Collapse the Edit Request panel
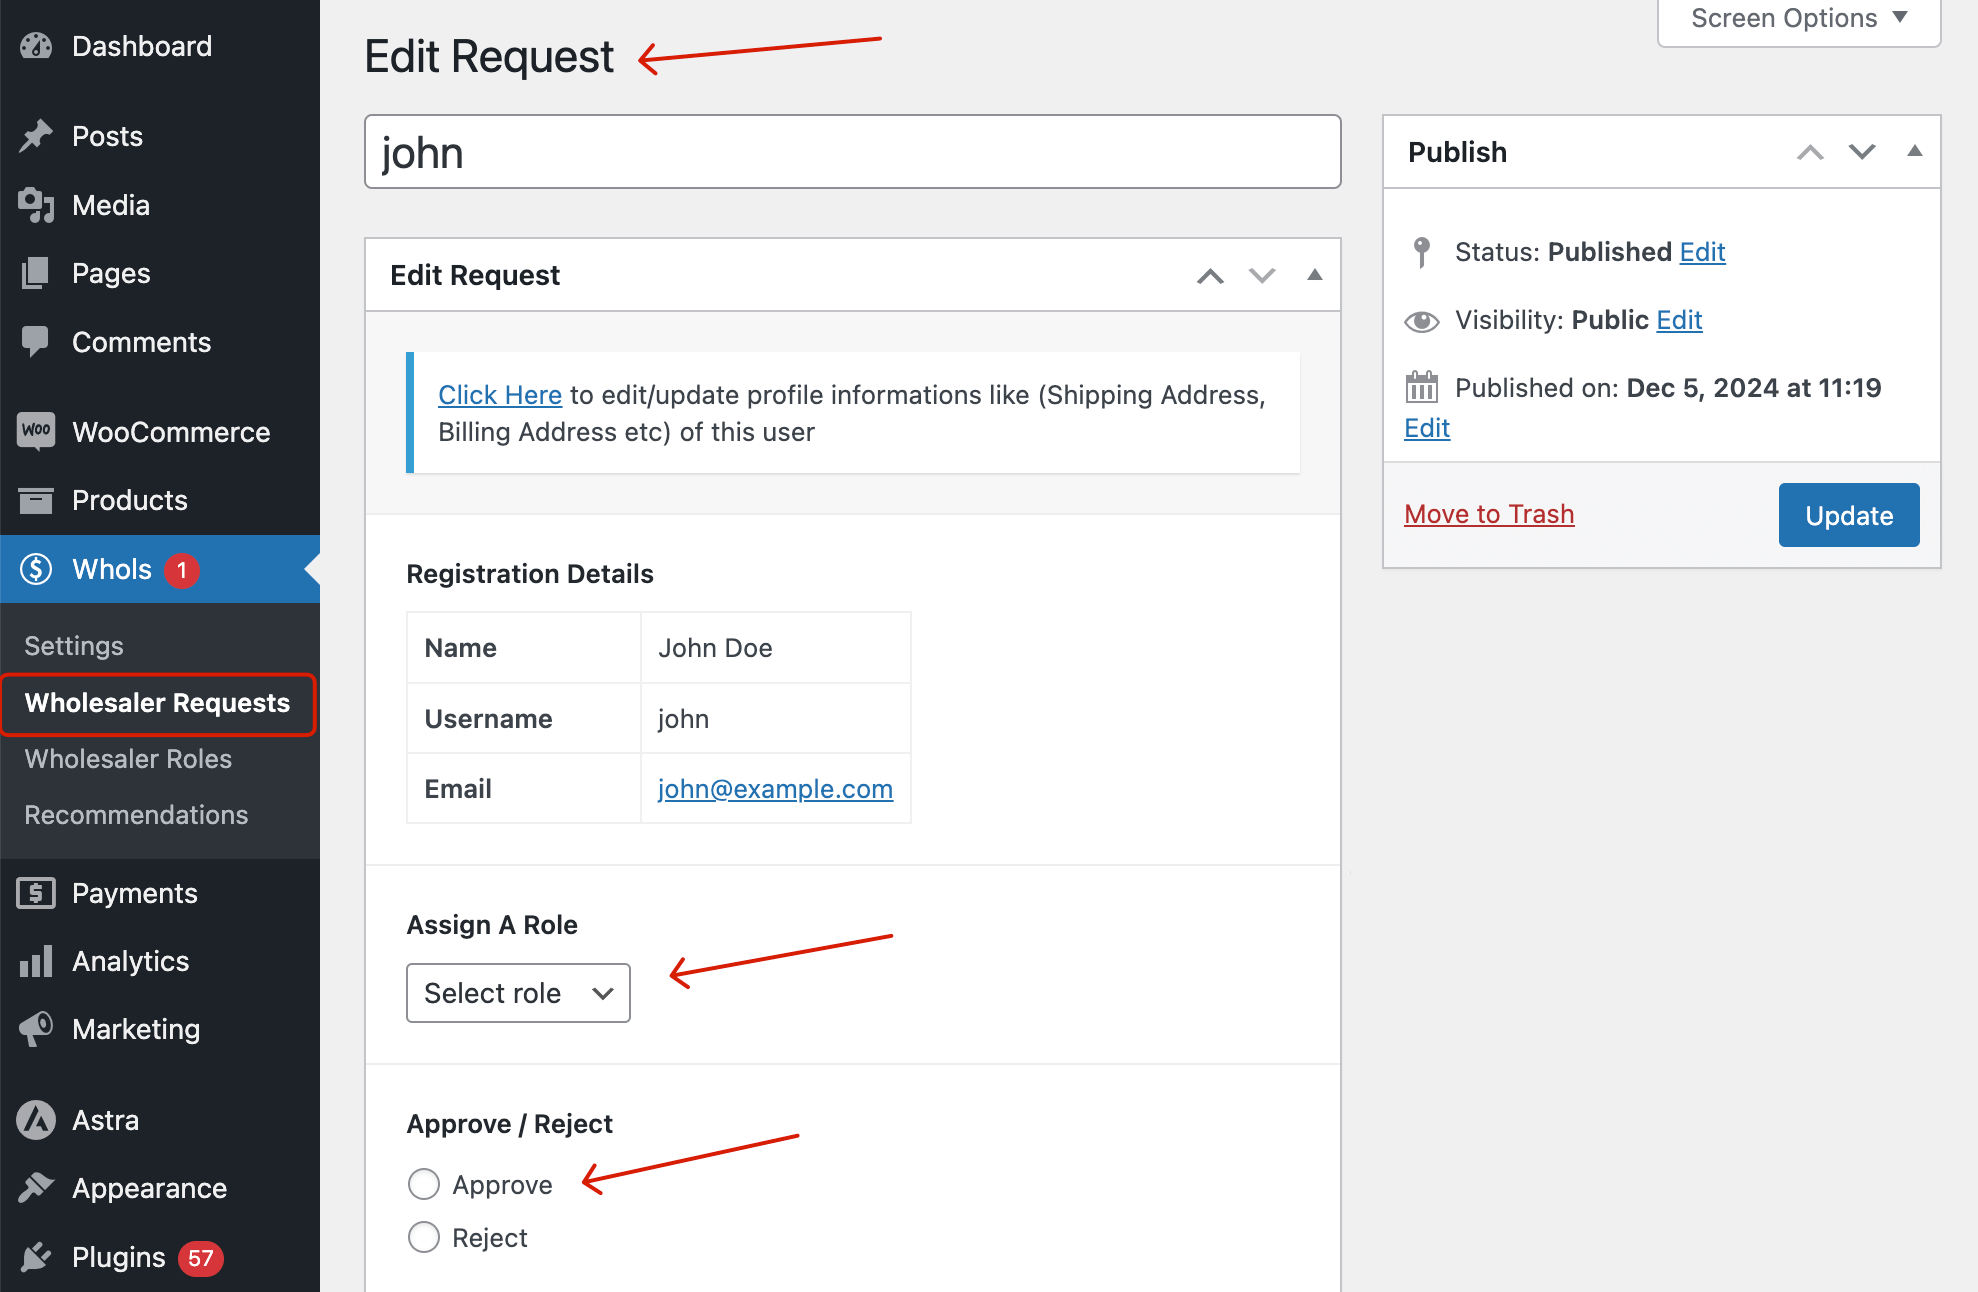Screen dimensions: 1978x1292 pos(1315,275)
